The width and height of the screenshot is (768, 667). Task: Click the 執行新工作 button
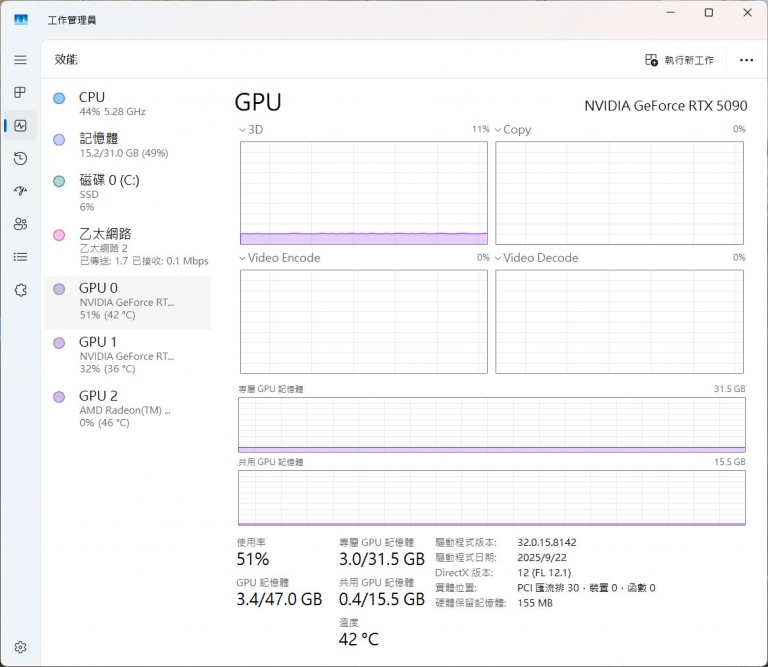(x=680, y=60)
